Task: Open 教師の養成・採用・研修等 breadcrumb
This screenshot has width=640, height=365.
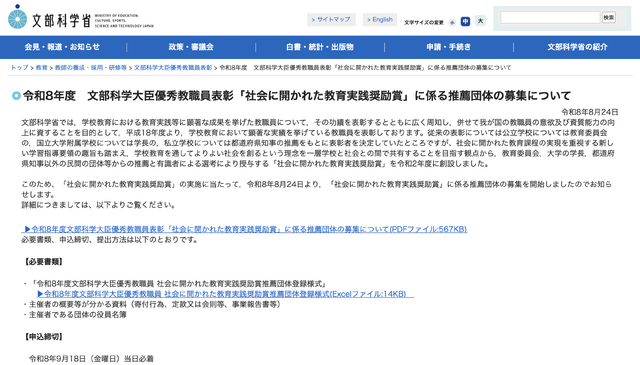Action: point(91,68)
